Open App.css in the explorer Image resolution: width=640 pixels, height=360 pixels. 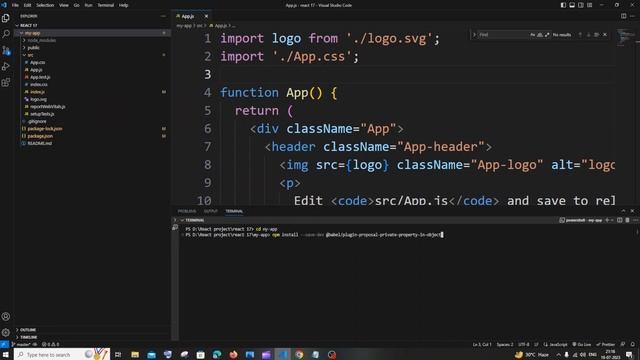coord(92,62)
